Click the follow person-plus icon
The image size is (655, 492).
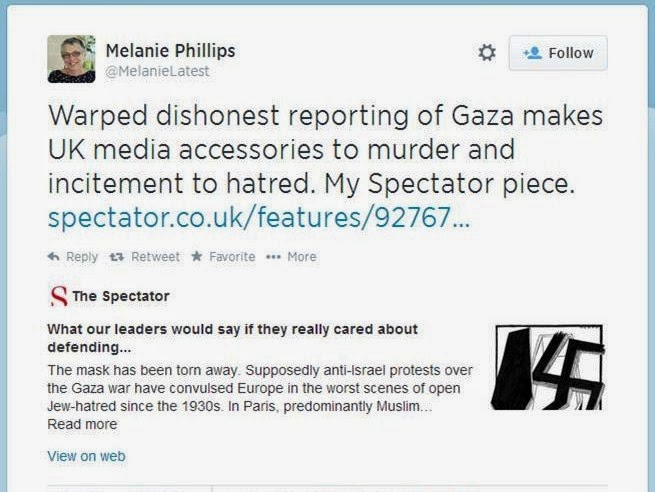tap(532, 53)
